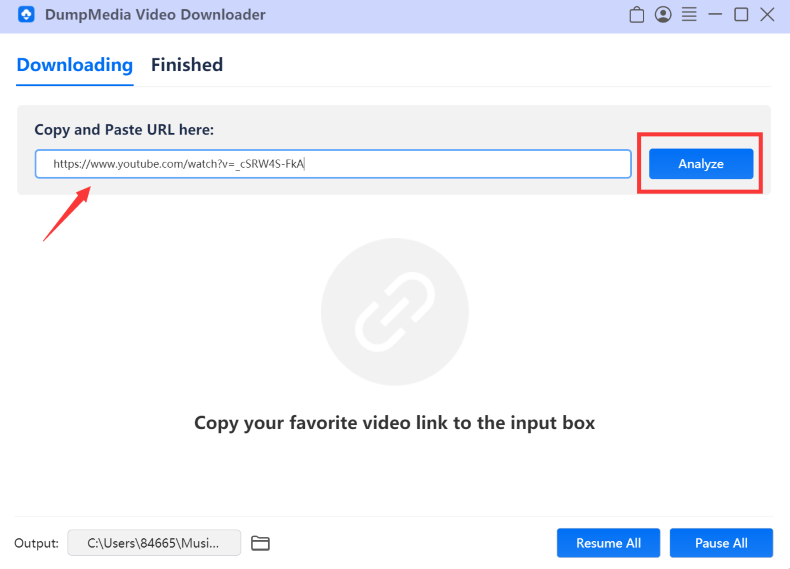Image resolution: width=790 pixels, height=569 pixels.
Task: Click the 'Output:' label
Action: [x=36, y=543]
